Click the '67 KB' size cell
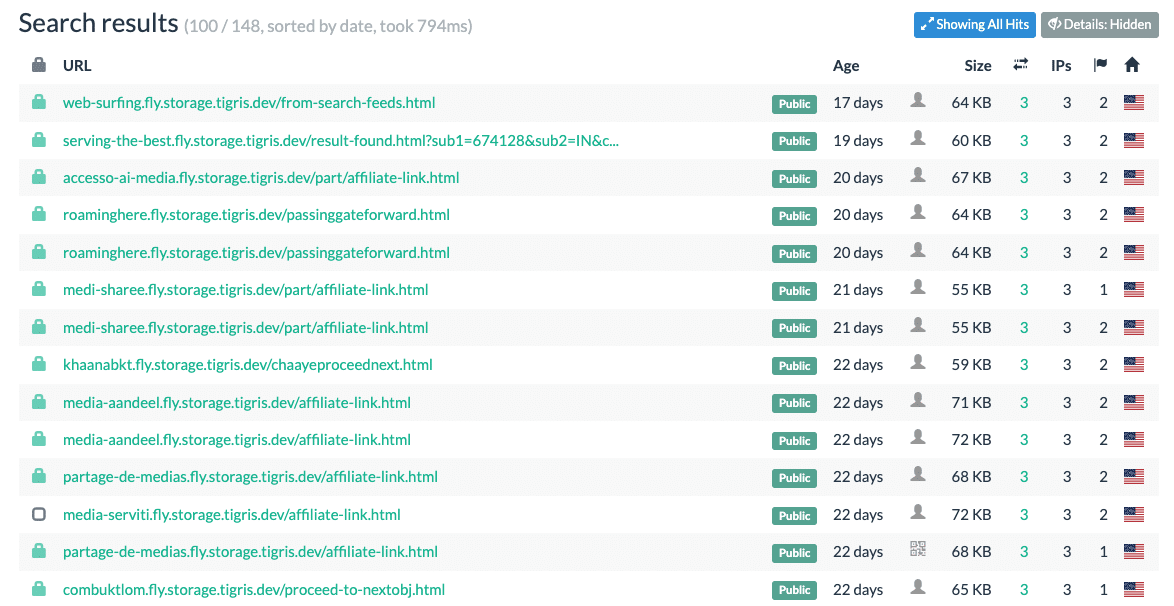1174x606 pixels. click(971, 178)
